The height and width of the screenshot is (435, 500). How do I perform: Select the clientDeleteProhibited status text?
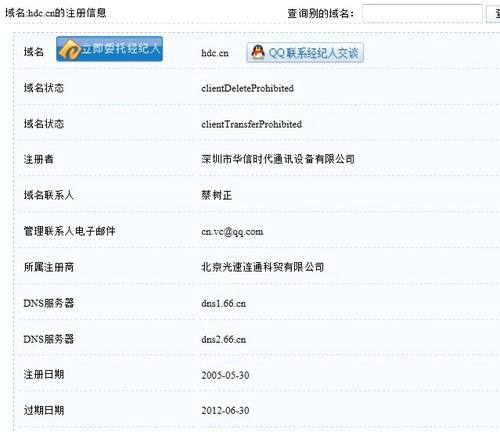pyautogui.click(x=247, y=88)
